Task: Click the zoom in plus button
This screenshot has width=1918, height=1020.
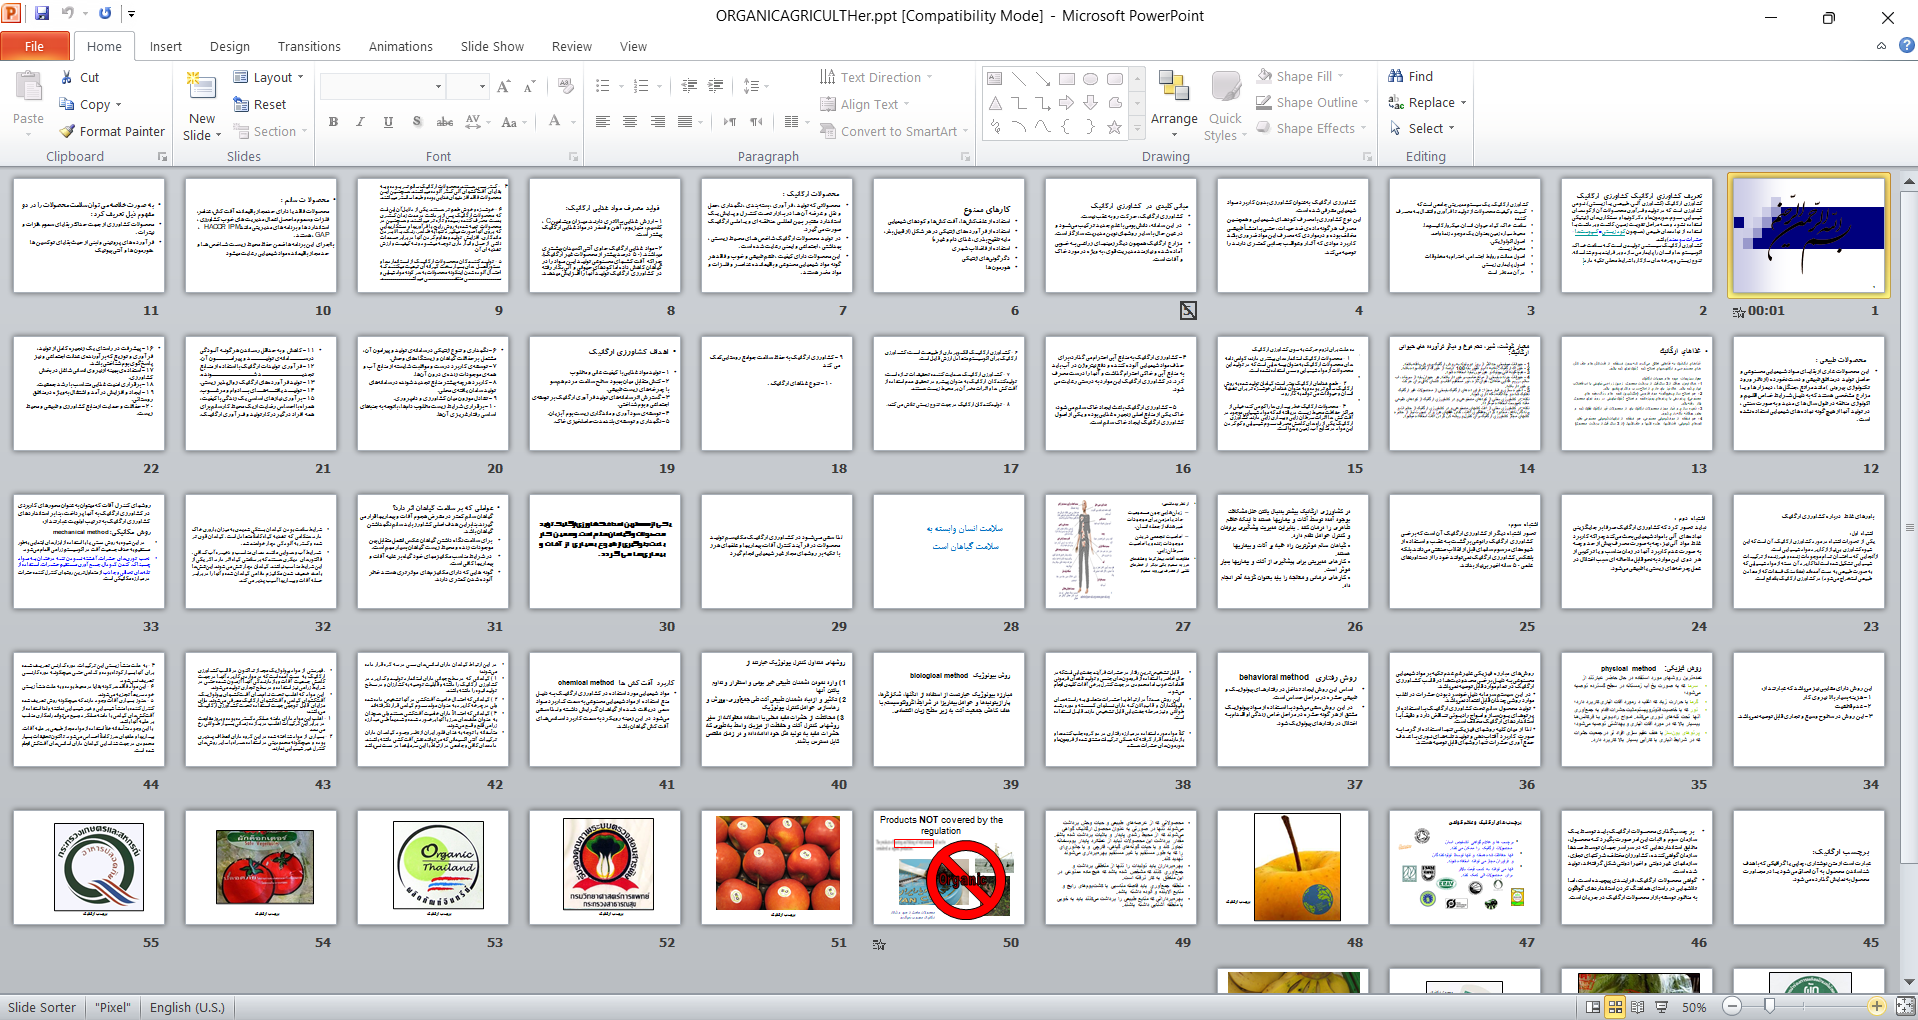Action: click(1877, 1007)
